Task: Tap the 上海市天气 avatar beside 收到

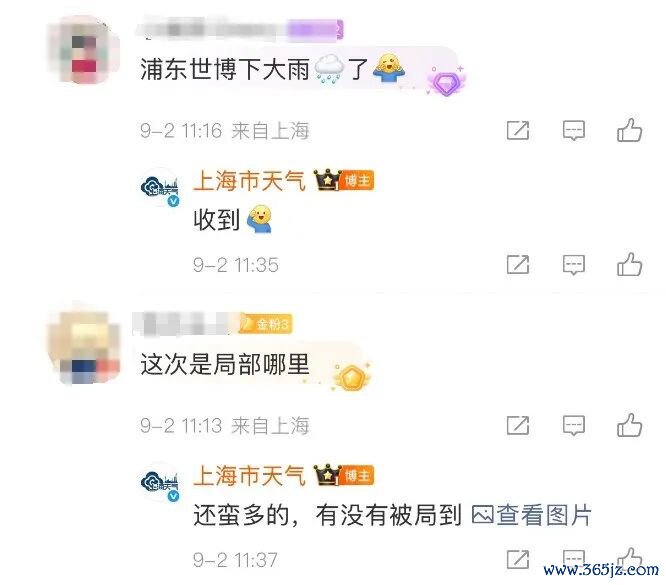Action: coord(161,187)
